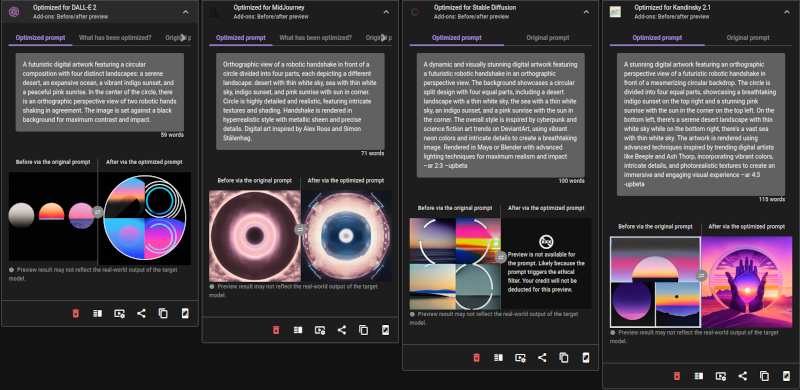Click the Stable Diffusion circle logo icon
The image size is (800, 390).
pyautogui.click(x=415, y=12)
